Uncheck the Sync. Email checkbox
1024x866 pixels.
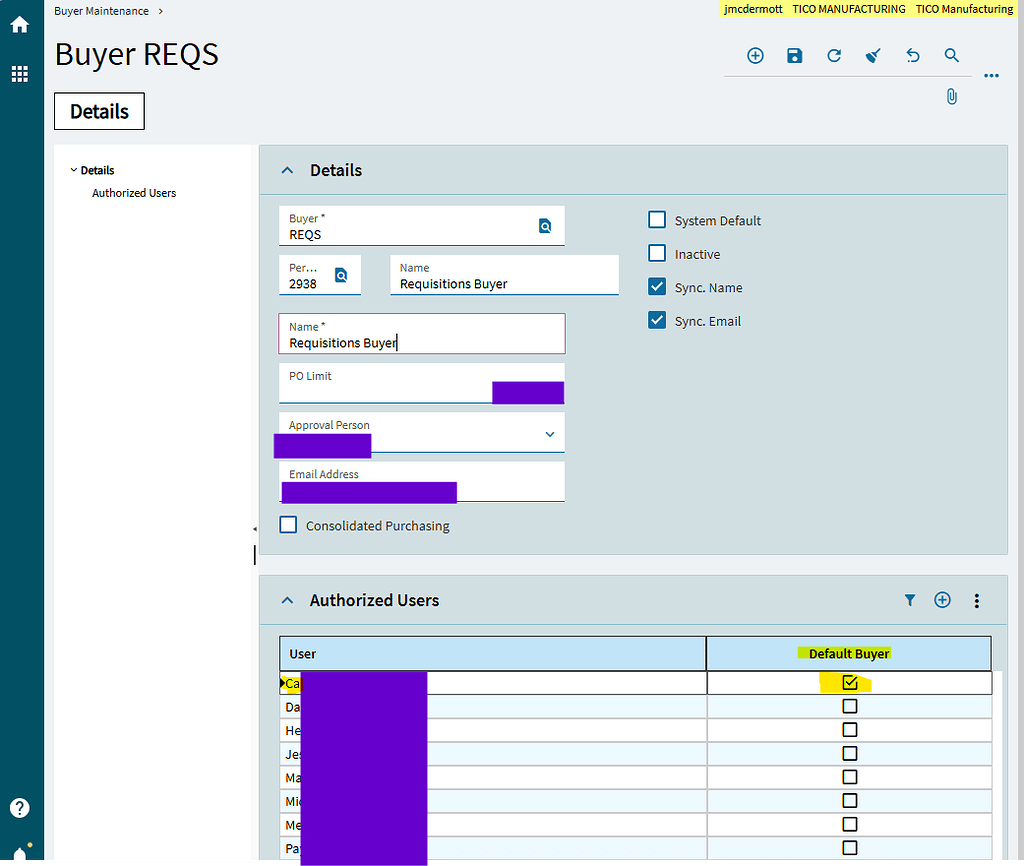pos(657,321)
